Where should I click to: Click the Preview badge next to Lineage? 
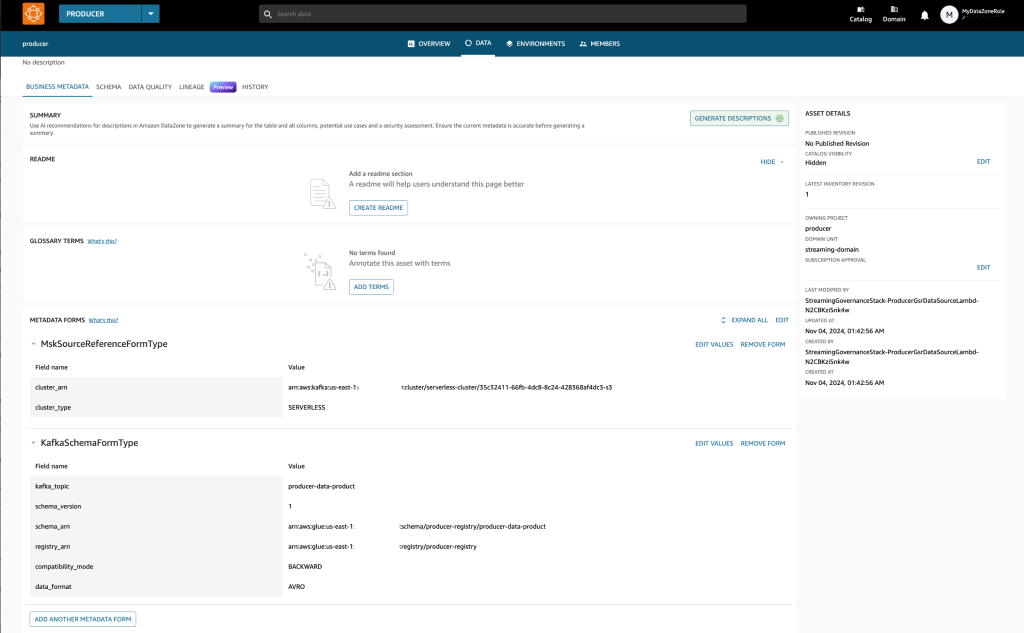[x=222, y=87]
